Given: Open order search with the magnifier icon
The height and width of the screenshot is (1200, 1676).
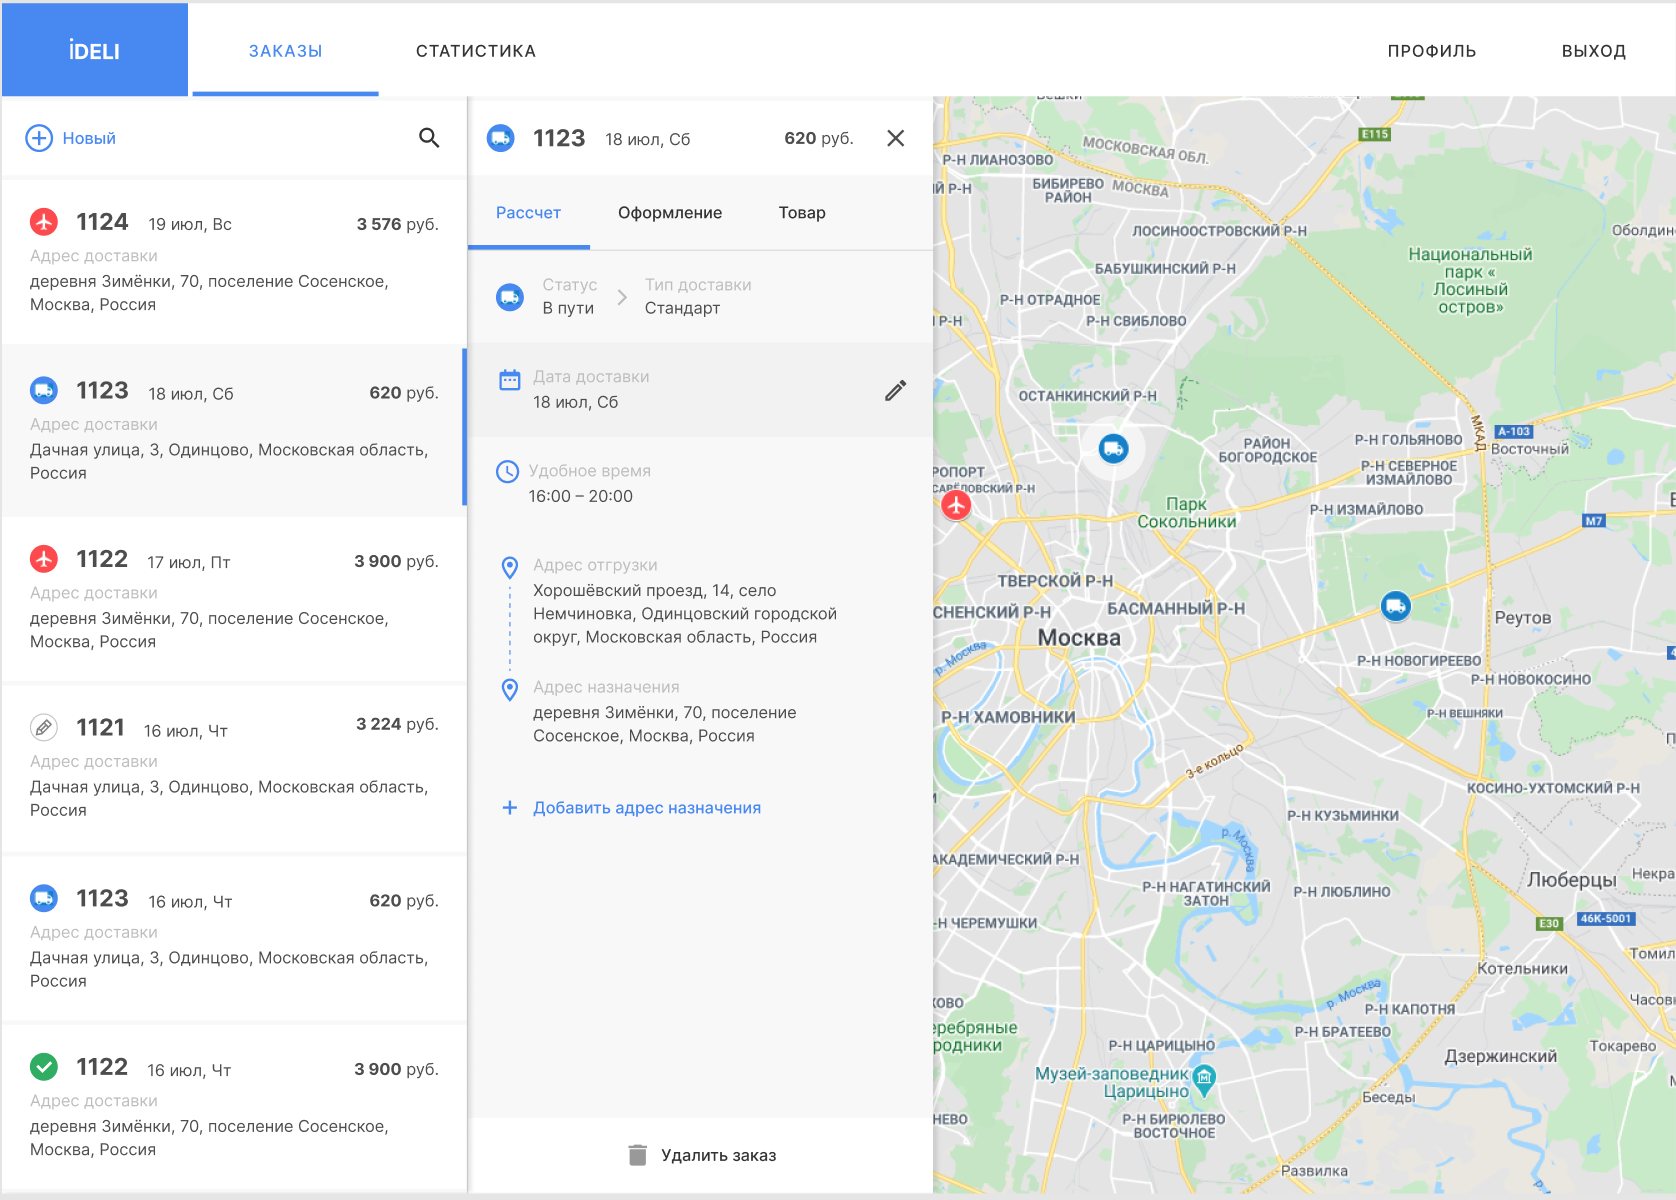Looking at the screenshot, I should click(429, 138).
